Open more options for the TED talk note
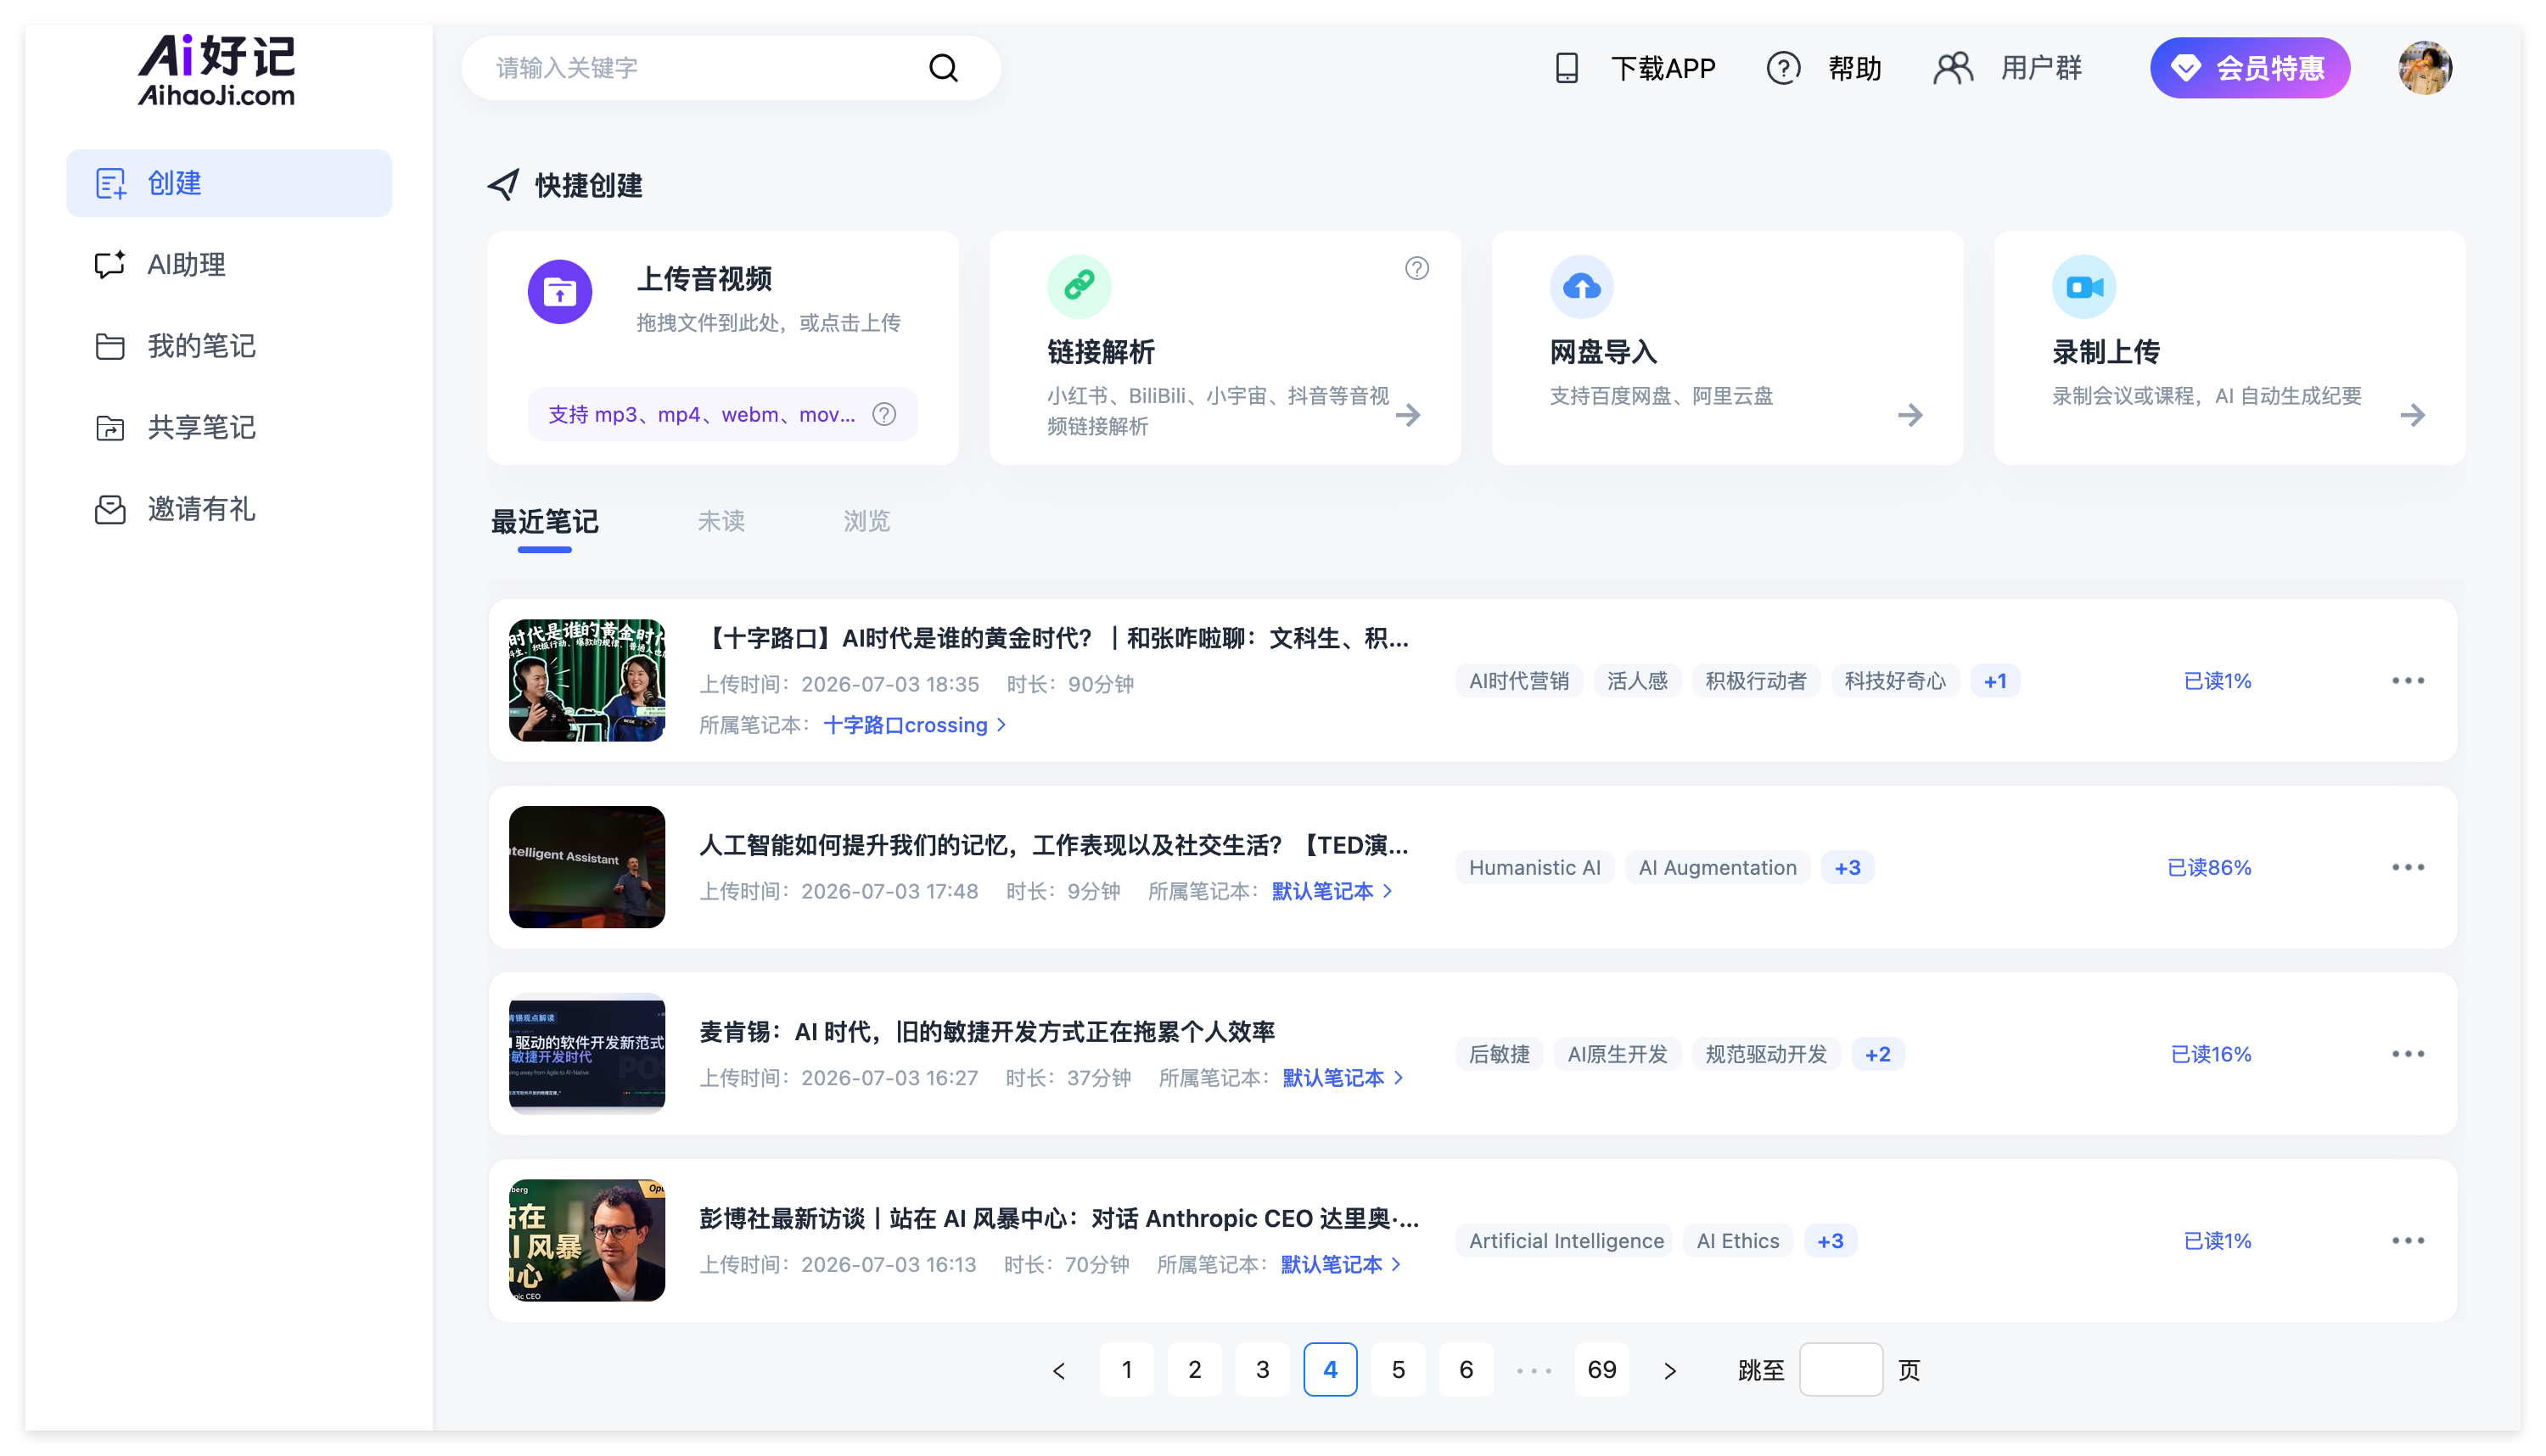This screenshot has height=1456, width=2546. (2407, 868)
